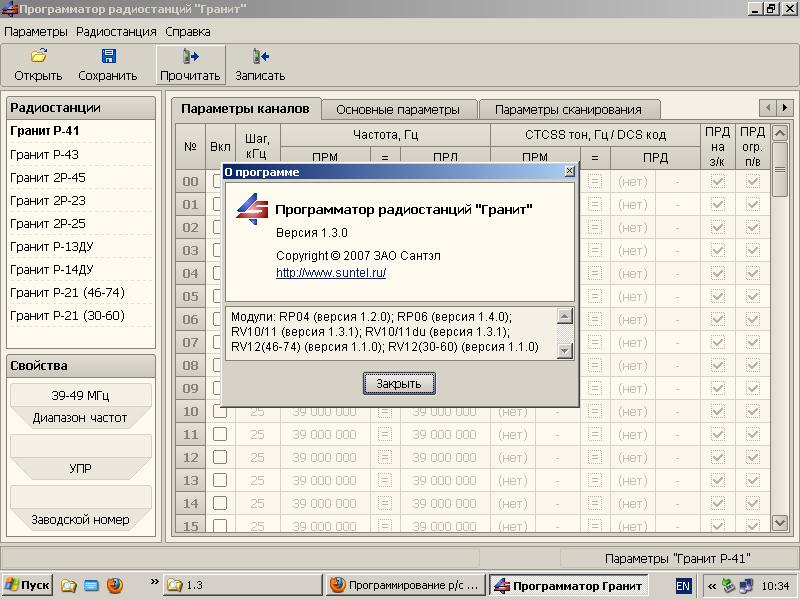
Task: Click frequency copy '=' icon in row 11
Action: pos(385,434)
